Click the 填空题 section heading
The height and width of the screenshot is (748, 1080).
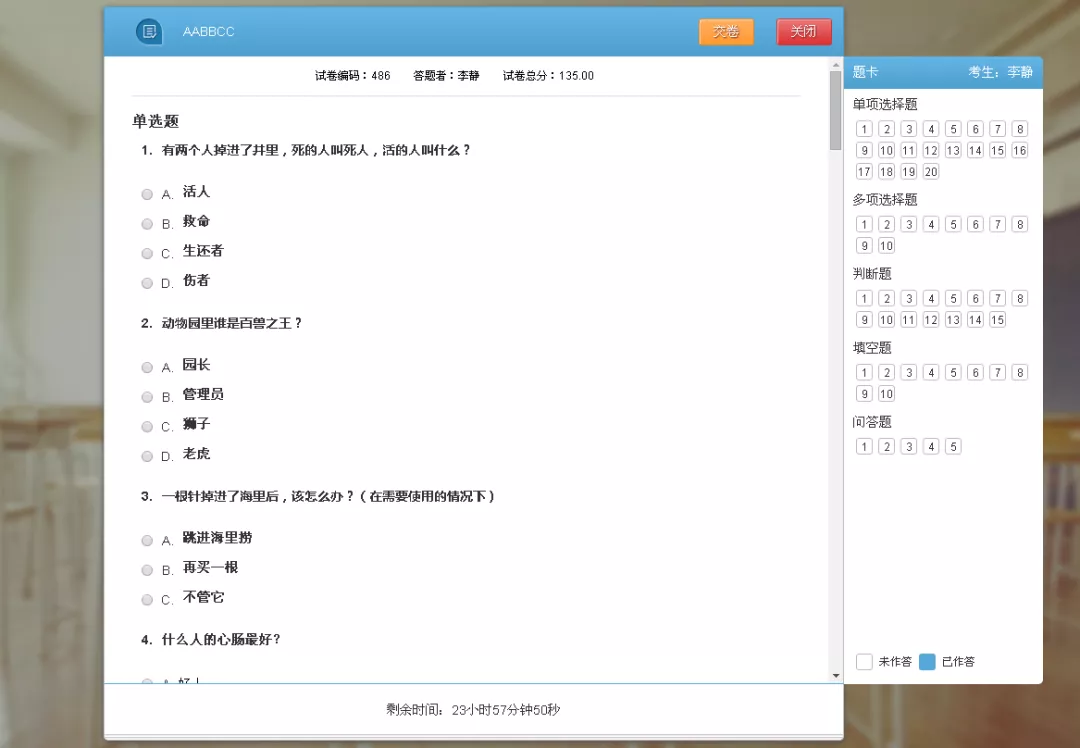(x=872, y=348)
